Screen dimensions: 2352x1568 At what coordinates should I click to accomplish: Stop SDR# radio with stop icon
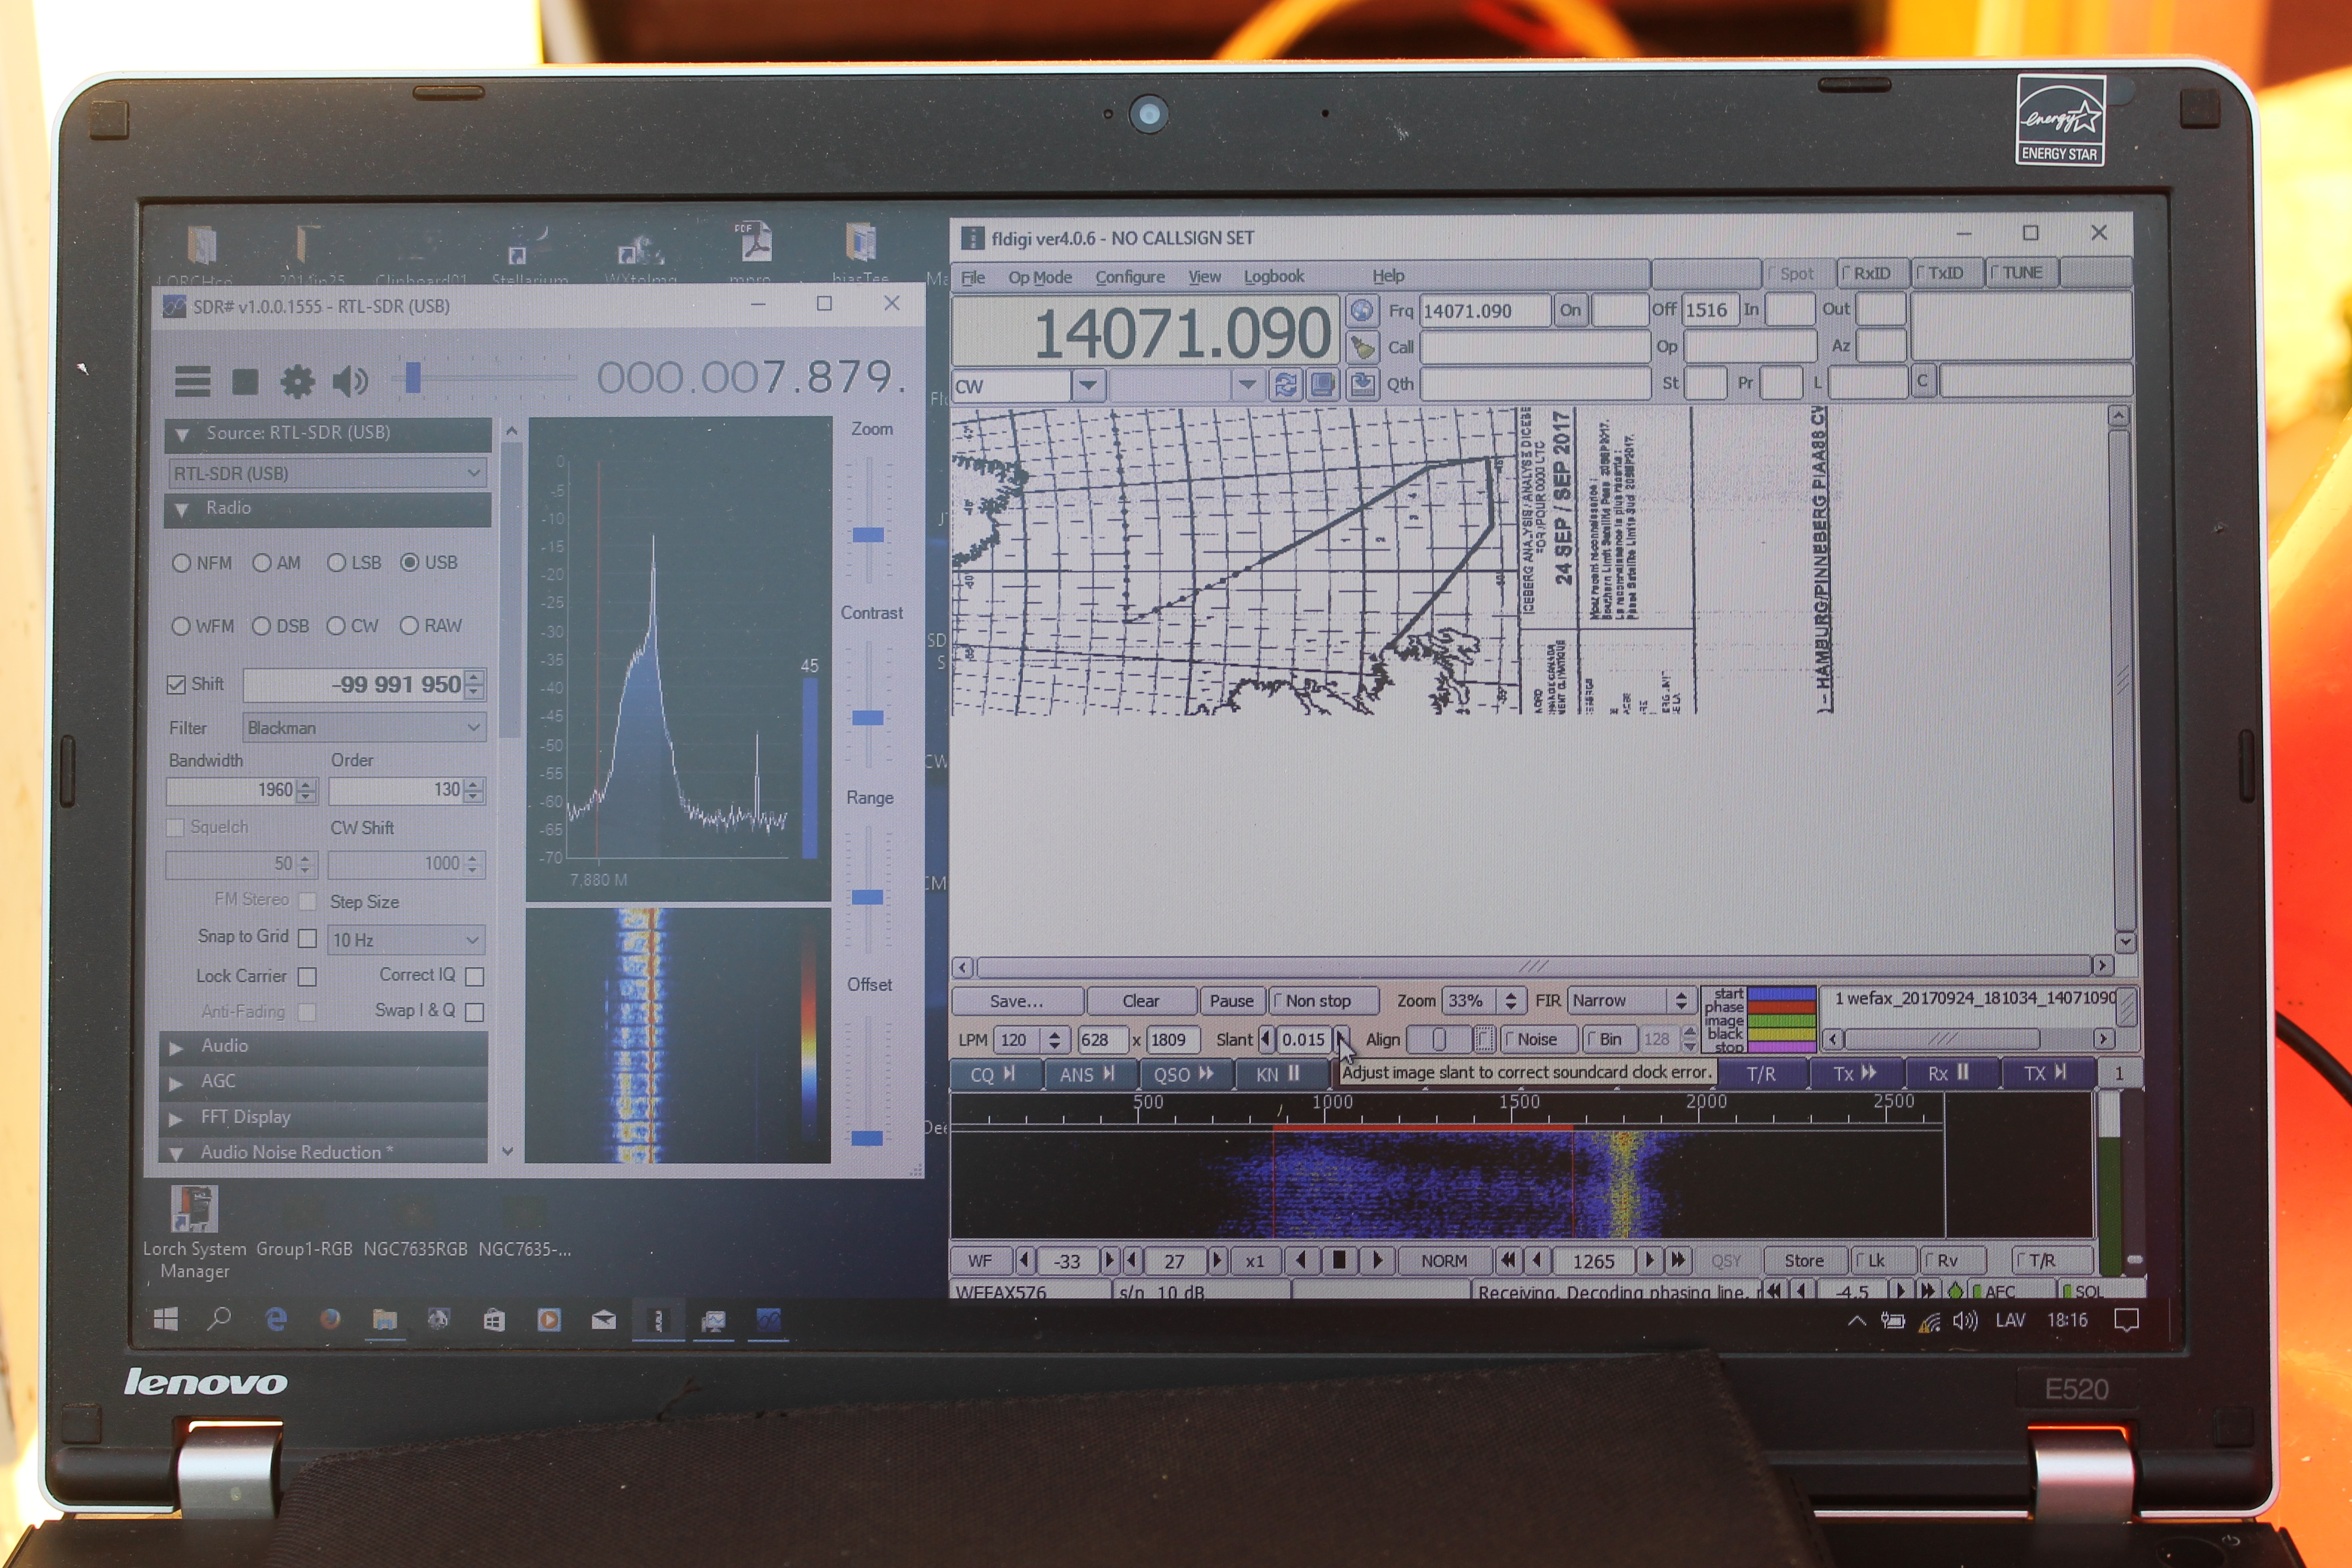245,381
